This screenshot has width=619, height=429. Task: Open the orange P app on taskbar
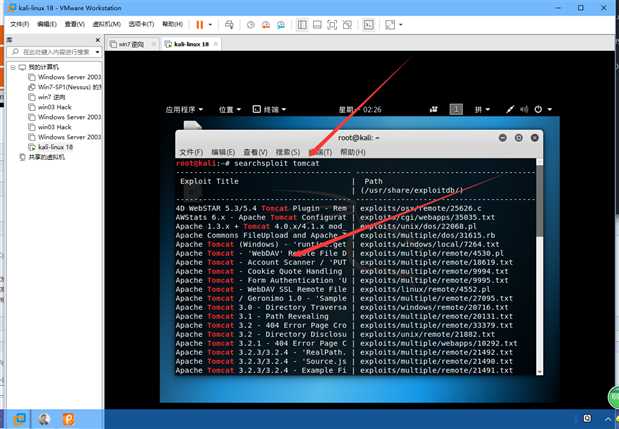click(x=69, y=419)
